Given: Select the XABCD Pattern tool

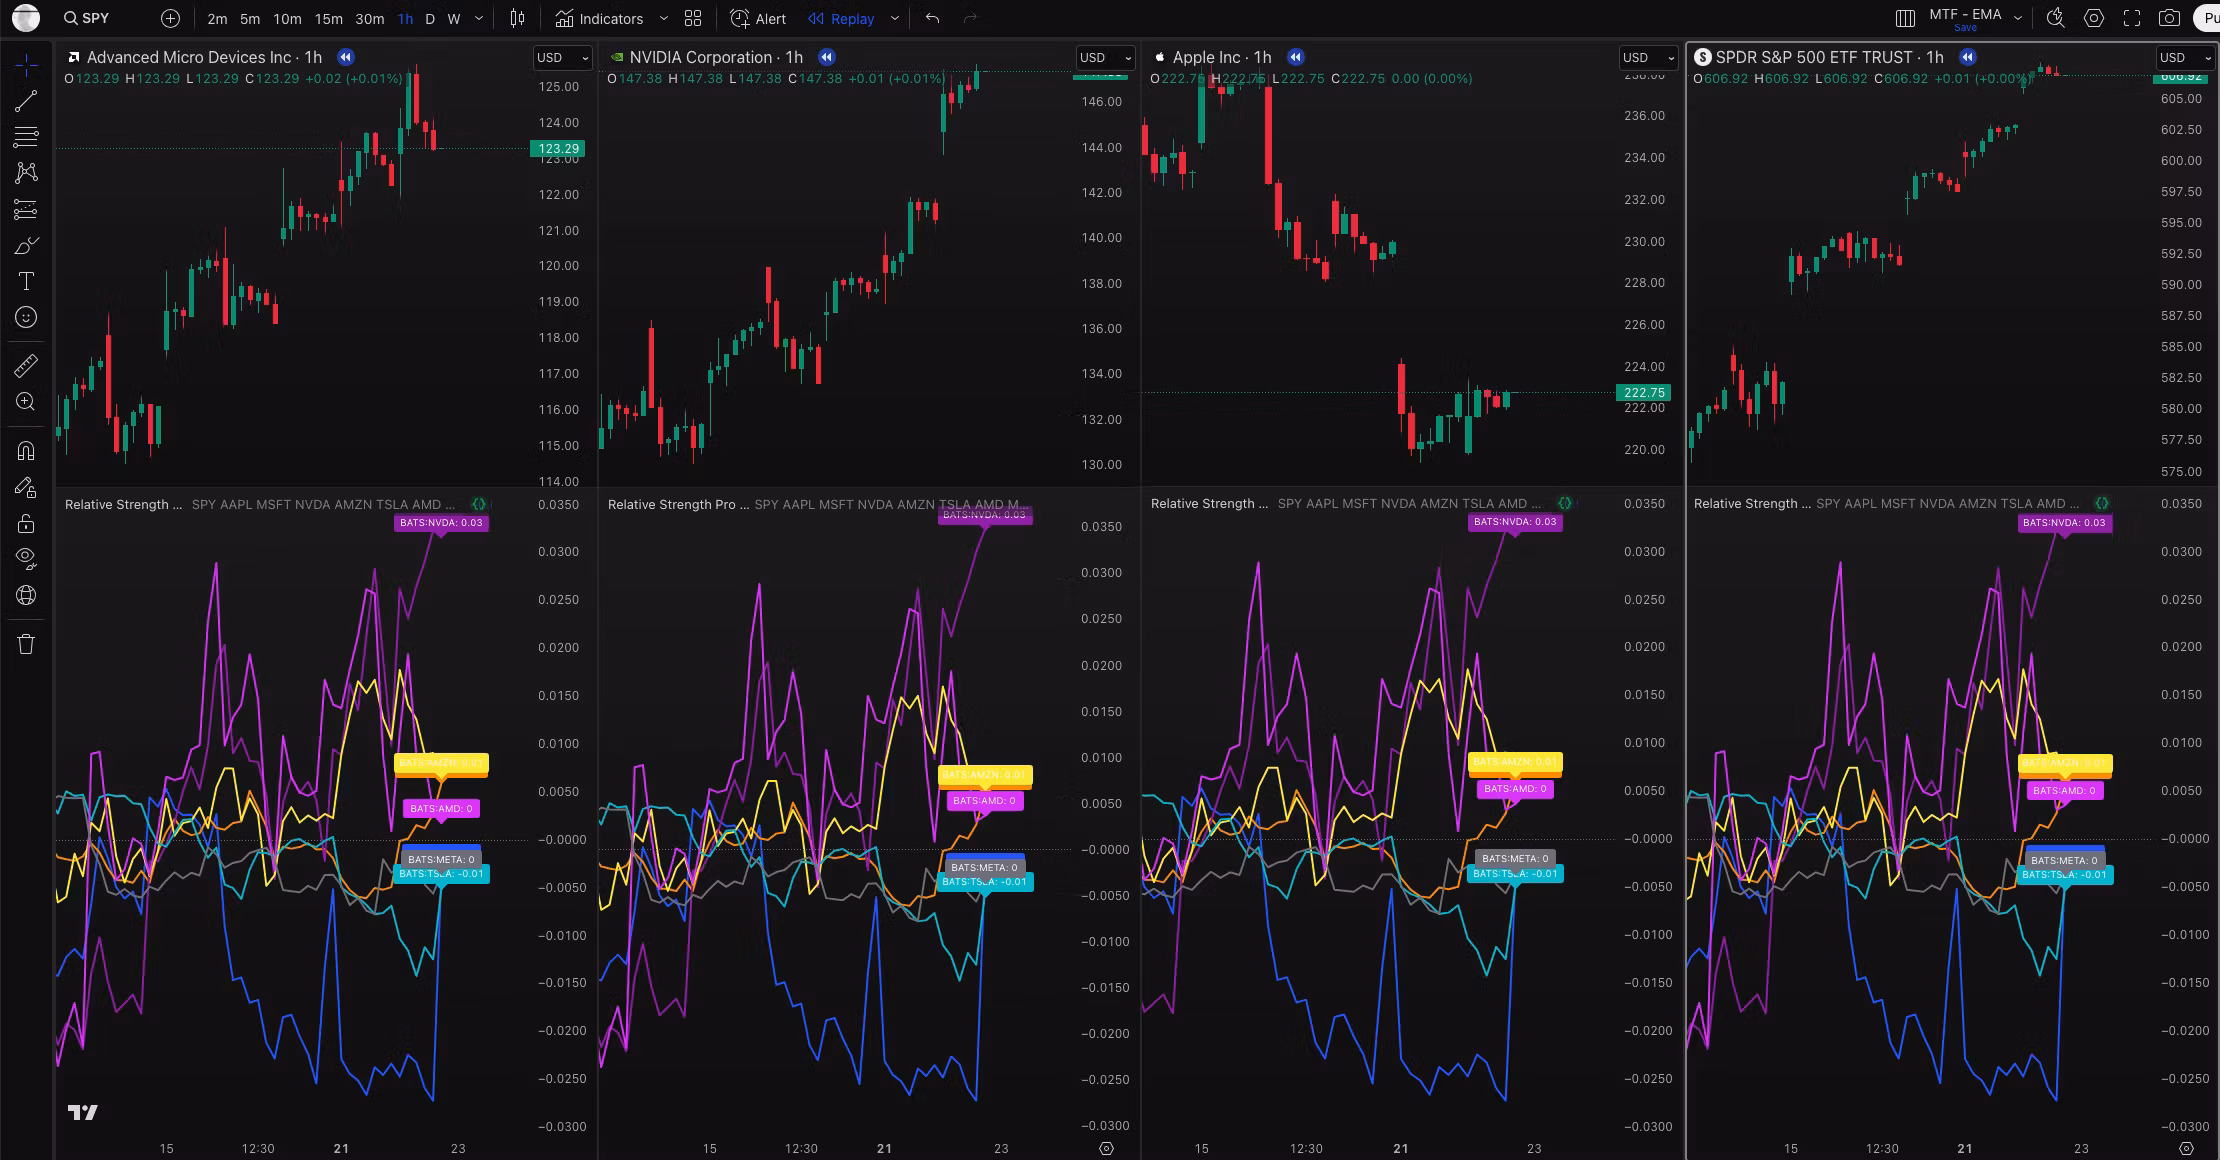Looking at the screenshot, I should (27, 172).
